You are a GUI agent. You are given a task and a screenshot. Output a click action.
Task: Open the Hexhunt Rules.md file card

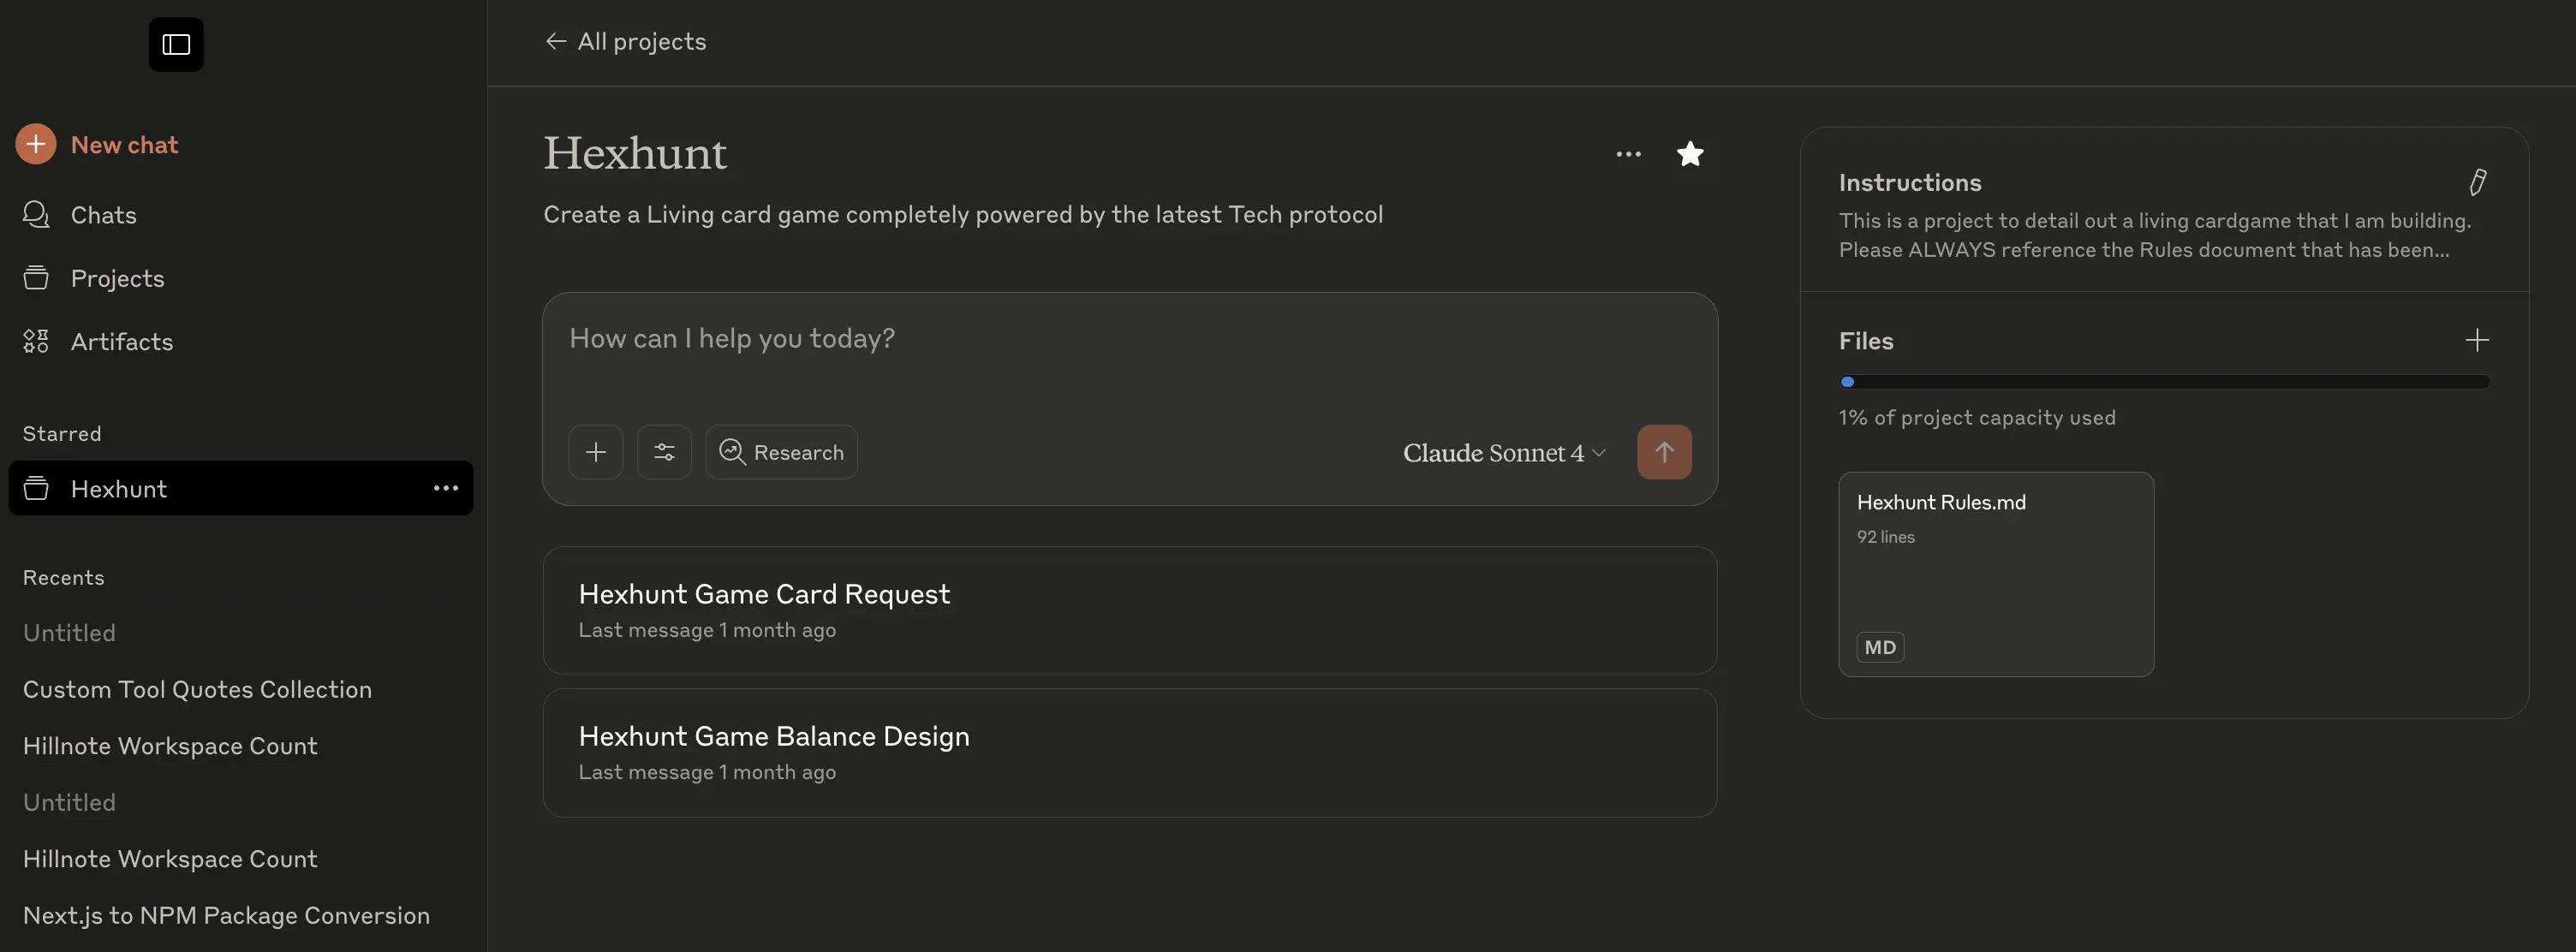point(1995,574)
